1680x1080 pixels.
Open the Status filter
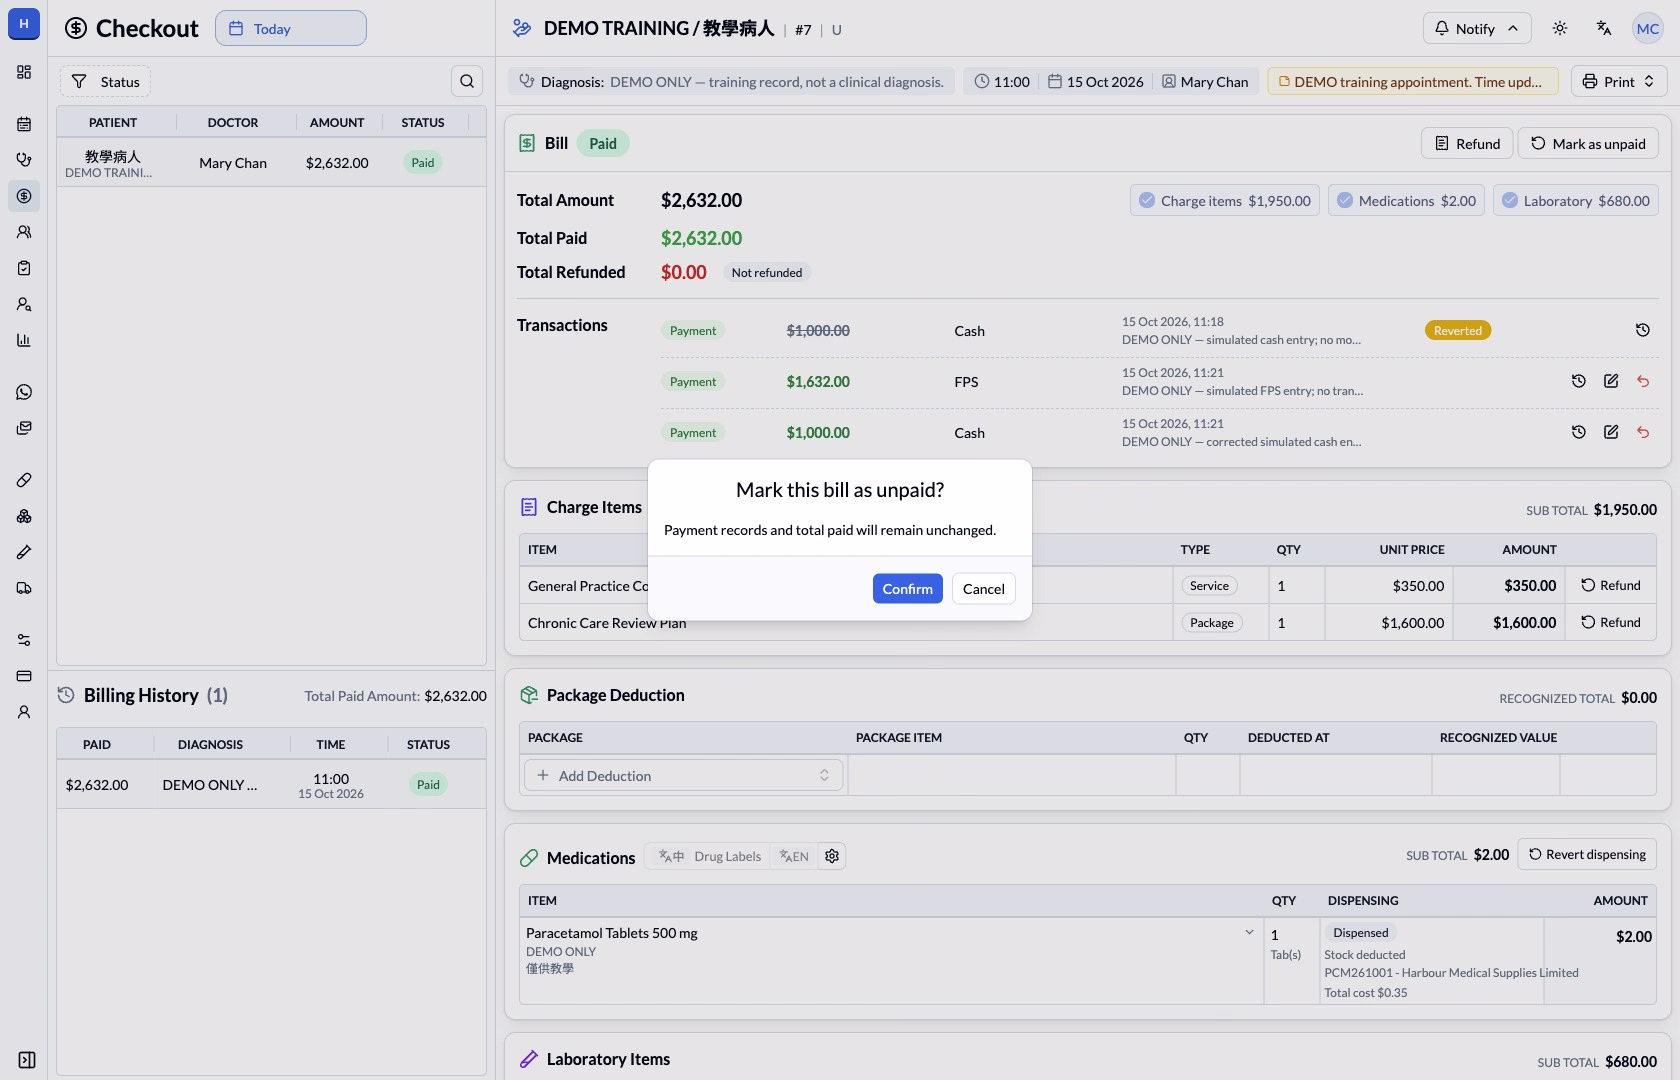click(x=105, y=82)
